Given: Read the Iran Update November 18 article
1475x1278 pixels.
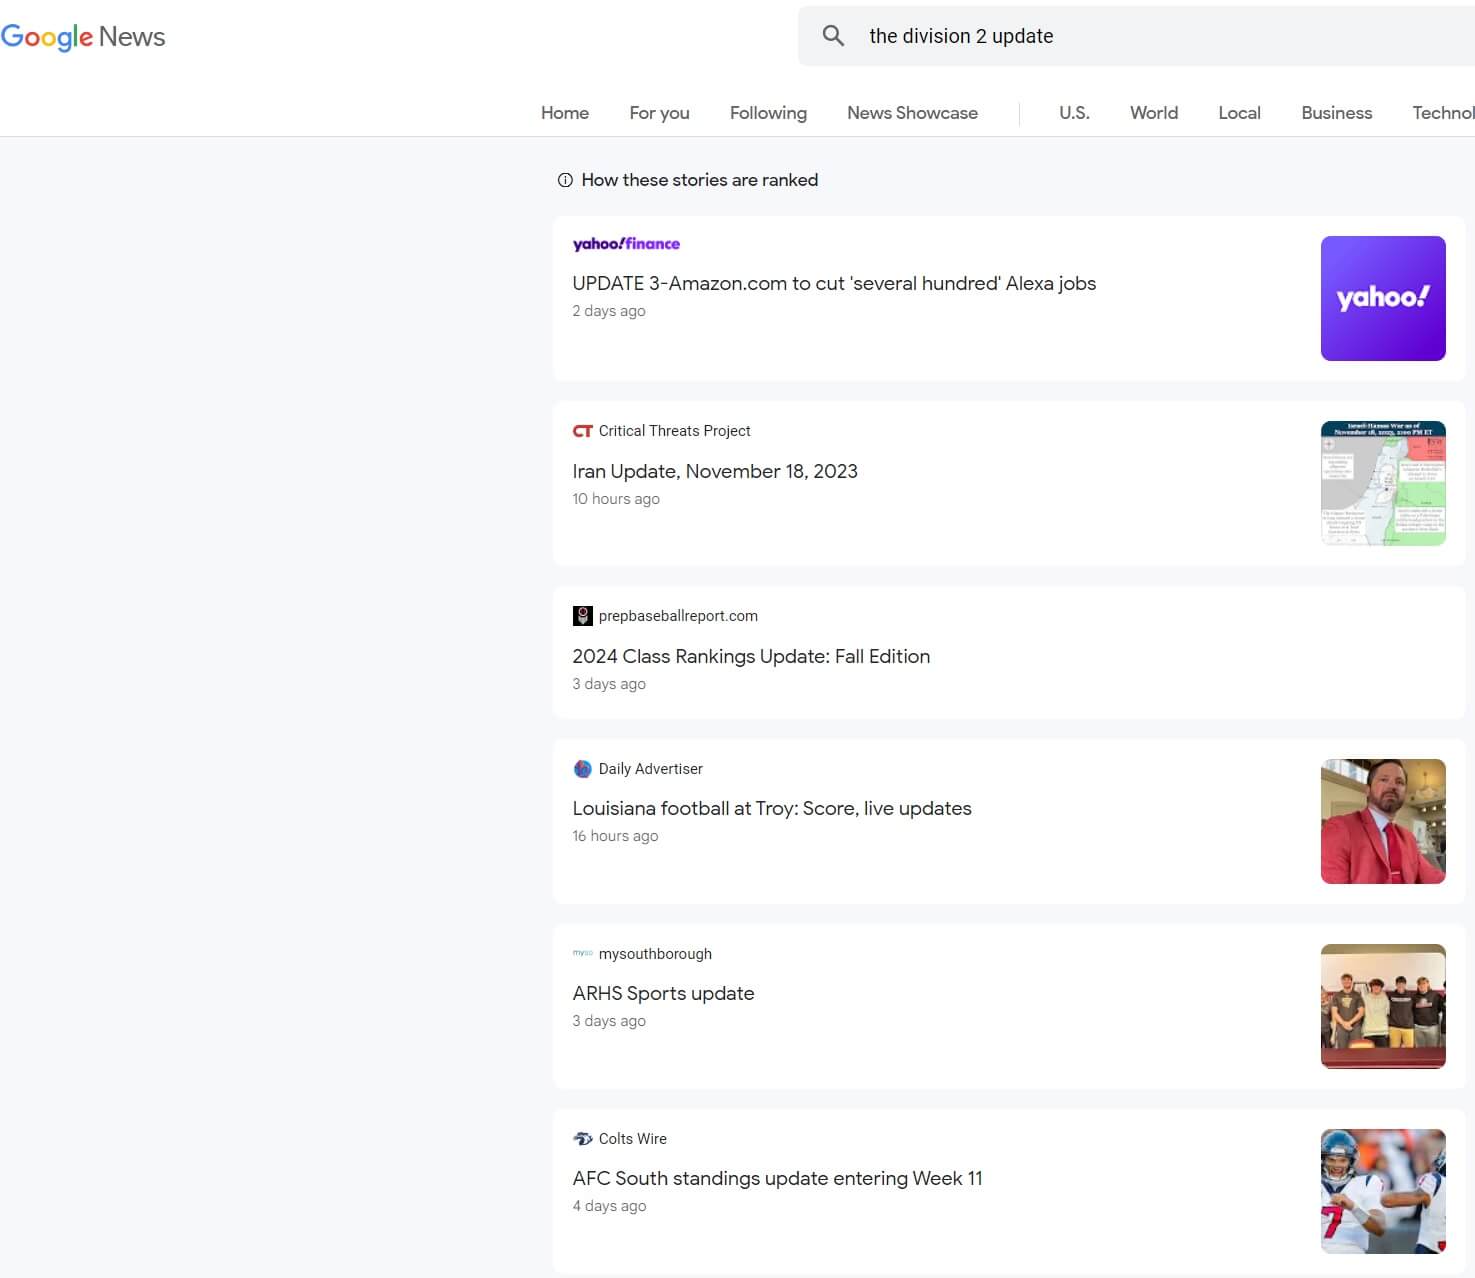Looking at the screenshot, I should [715, 472].
